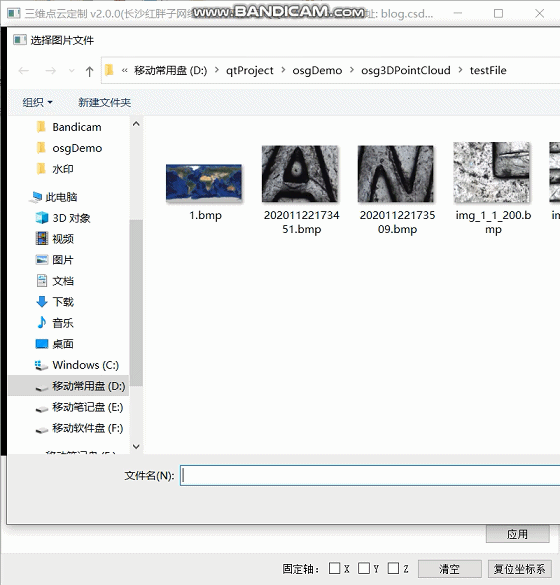The width and height of the screenshot is (560, 585).
Task: Select 移动软件盘 (F:) drive
Action: pyautogui.click(x=79, y=428)
